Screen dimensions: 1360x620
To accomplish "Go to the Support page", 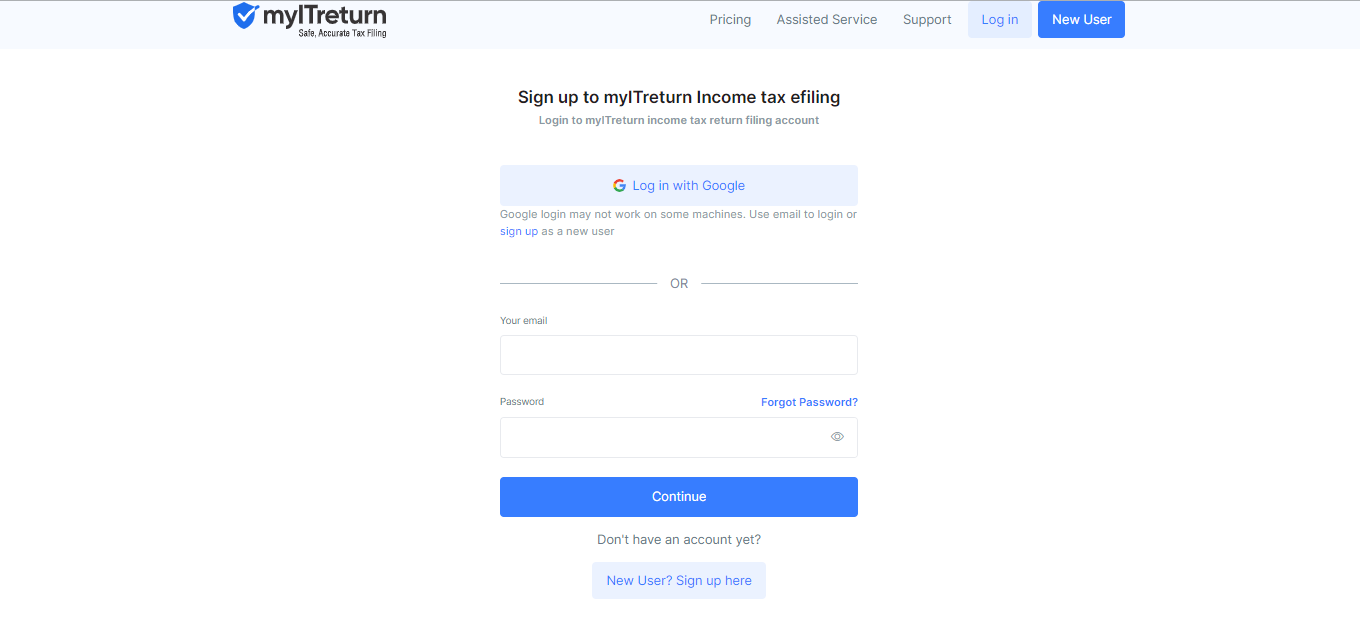I will coord(927,20).
